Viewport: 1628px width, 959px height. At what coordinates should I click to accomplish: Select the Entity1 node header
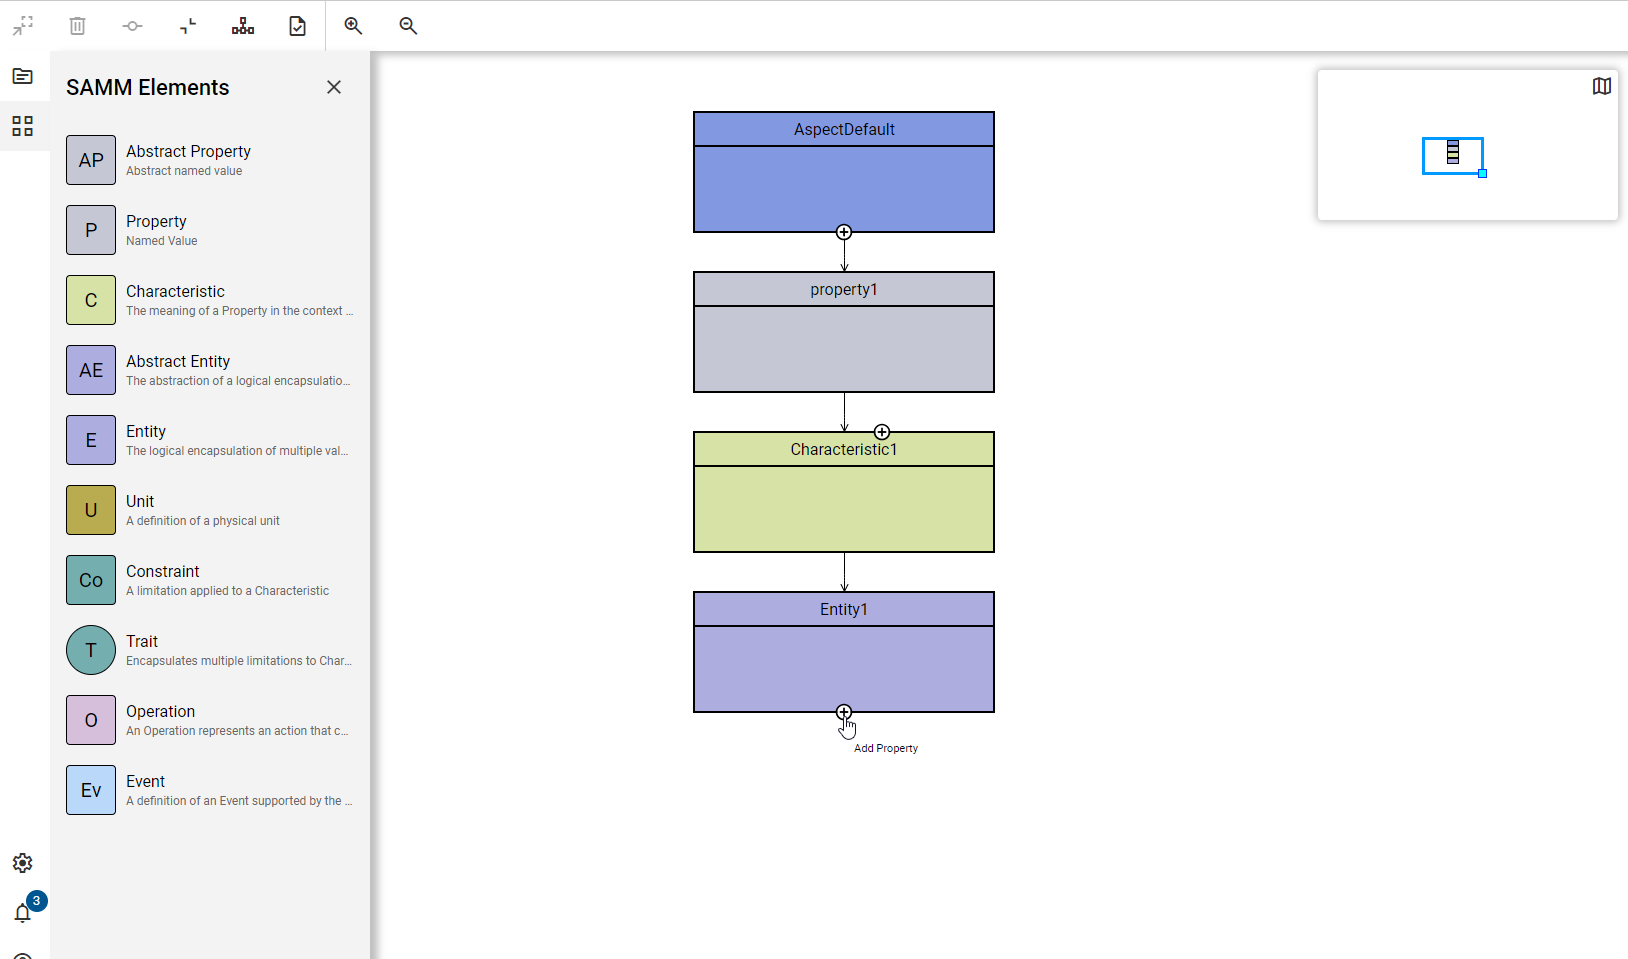[x=844, y=610]
